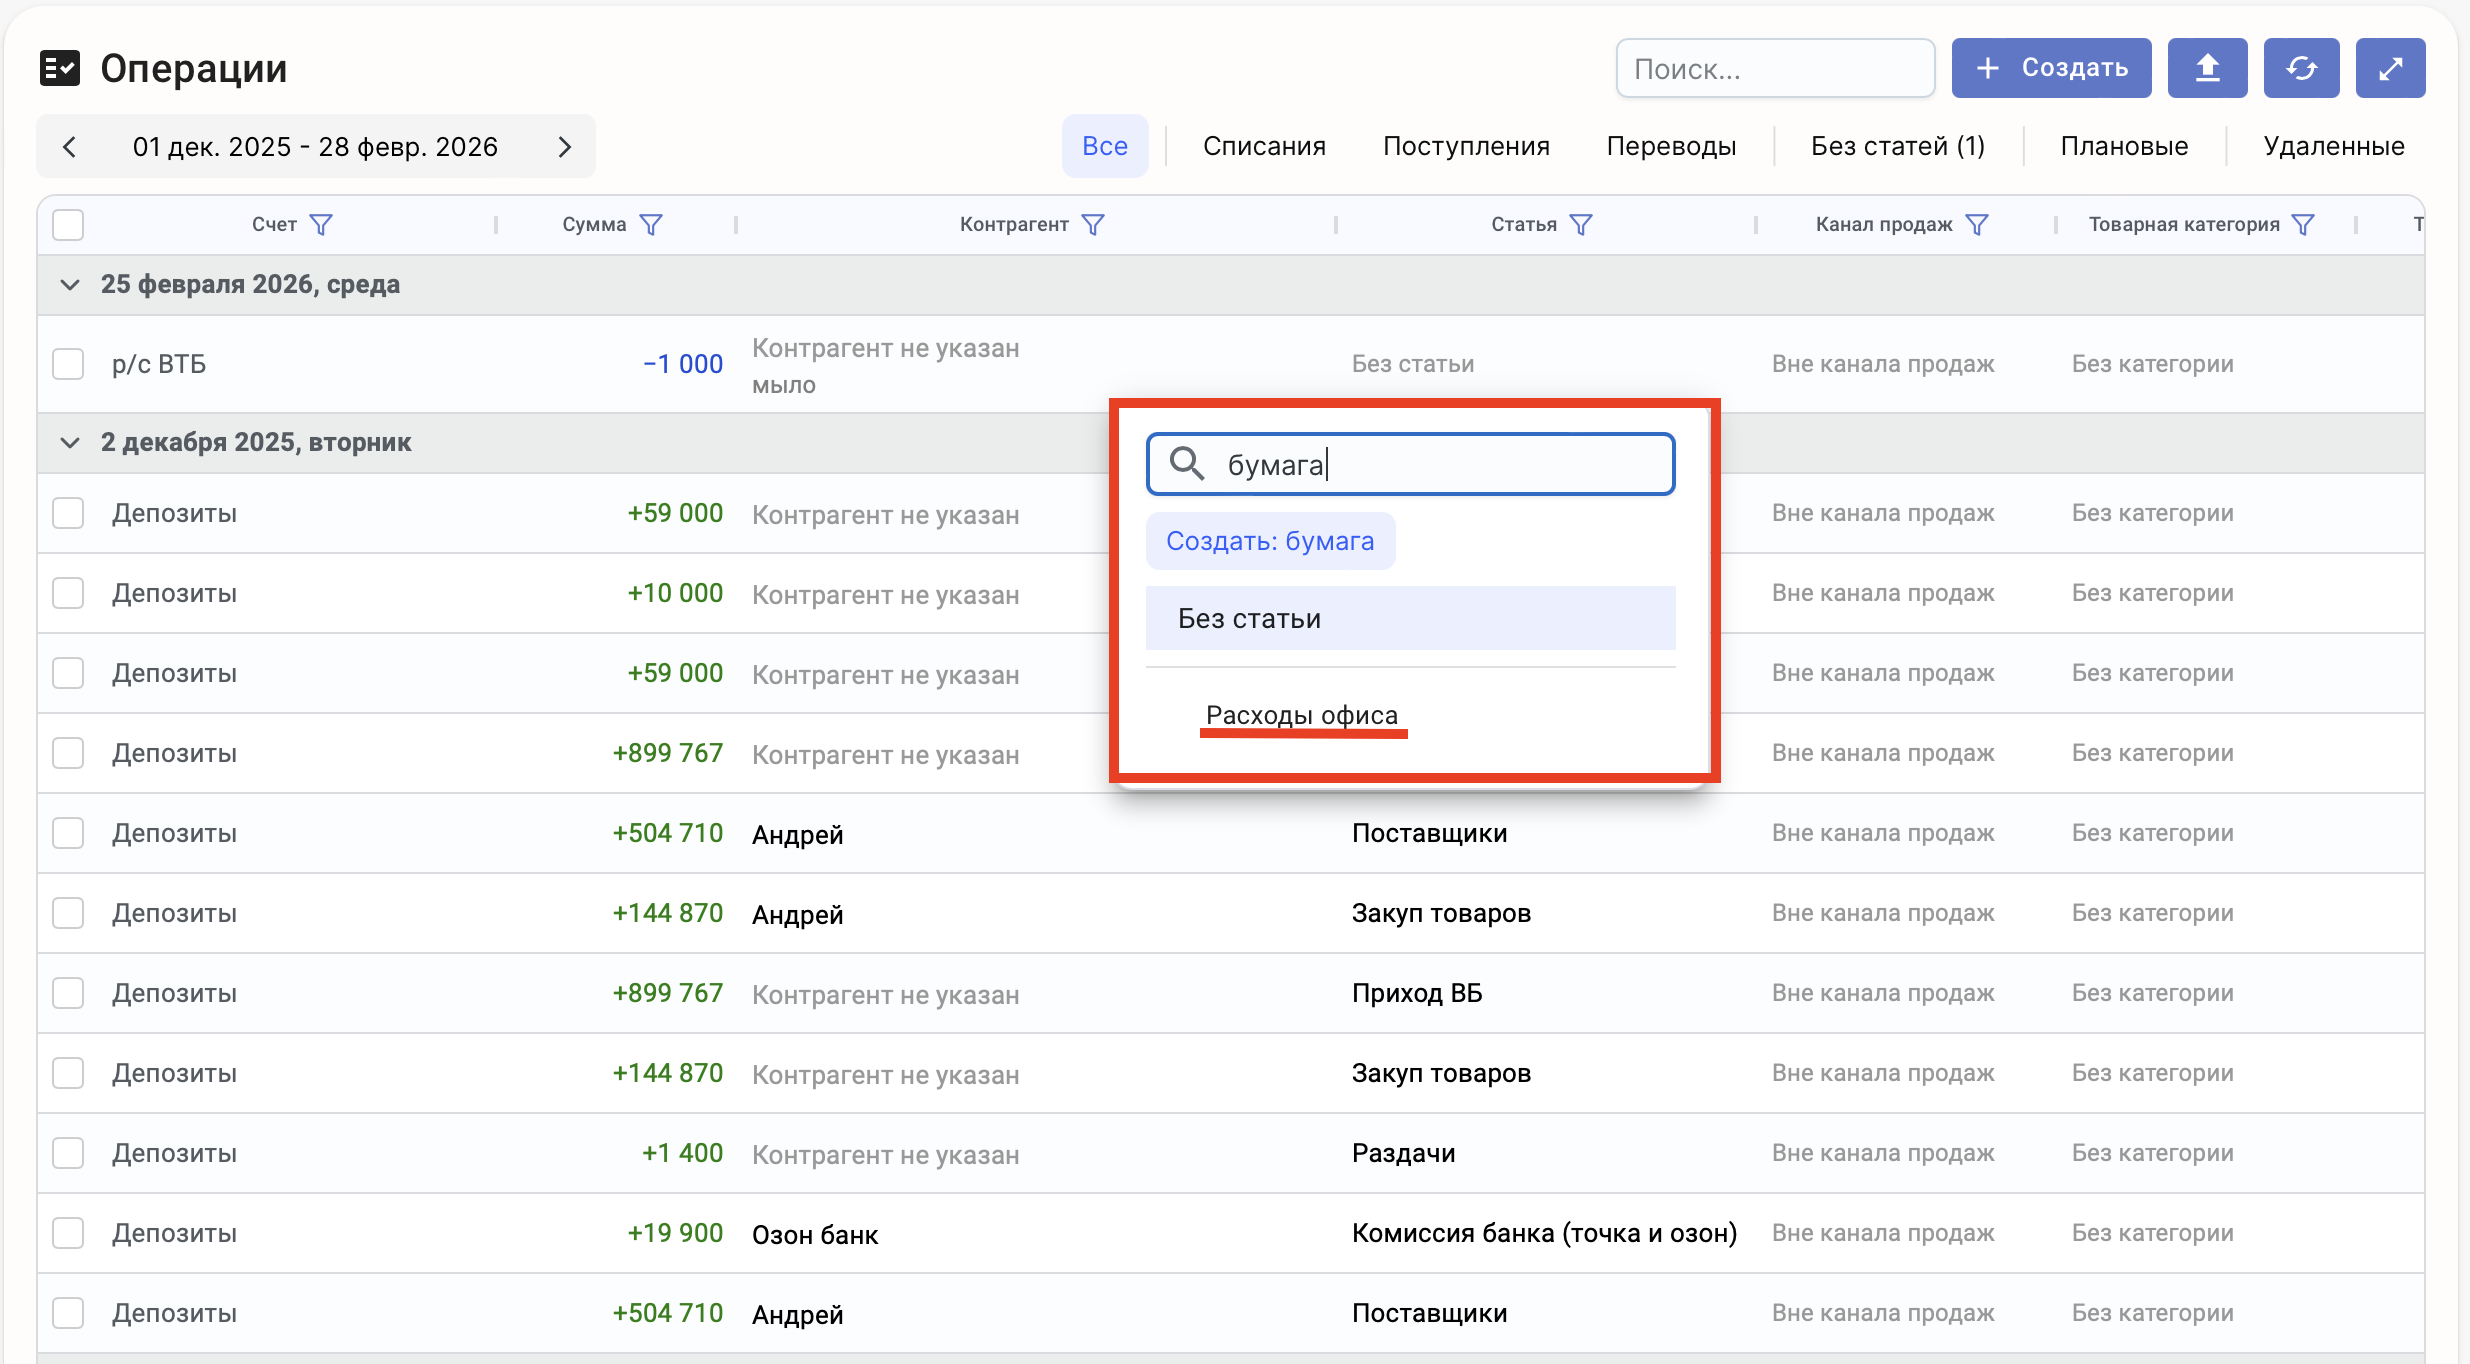Click the refresh sync icon button
The image size is (2470, 1364).
2301,68
